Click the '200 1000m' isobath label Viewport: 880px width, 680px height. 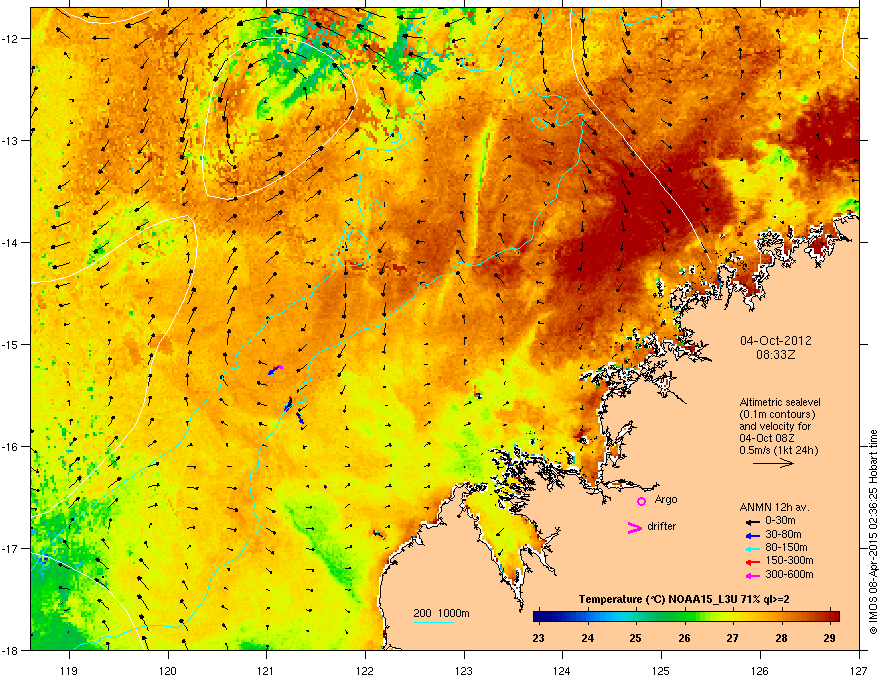point(441,613)
